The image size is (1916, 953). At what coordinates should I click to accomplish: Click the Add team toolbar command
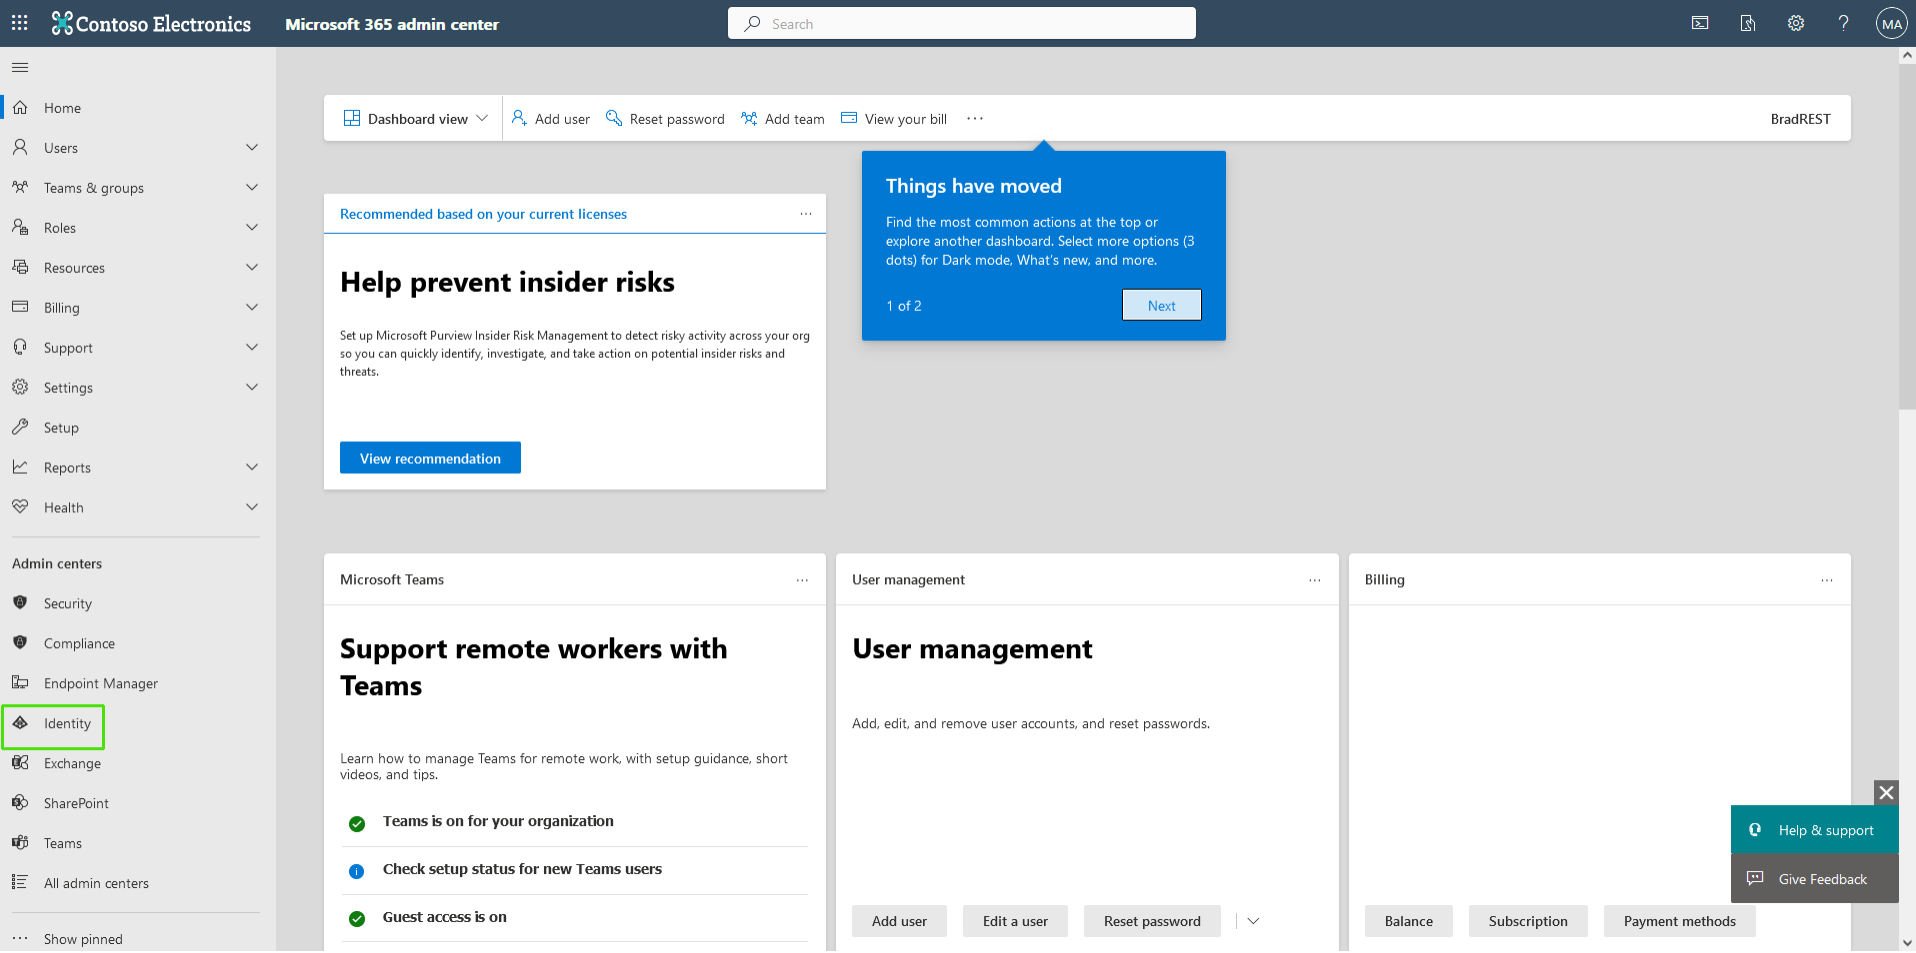[x=783, y=119]
